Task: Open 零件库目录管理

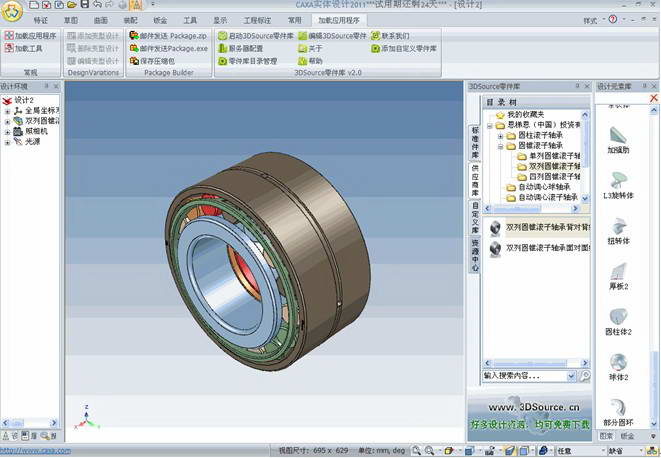Action: pos(248,61)
